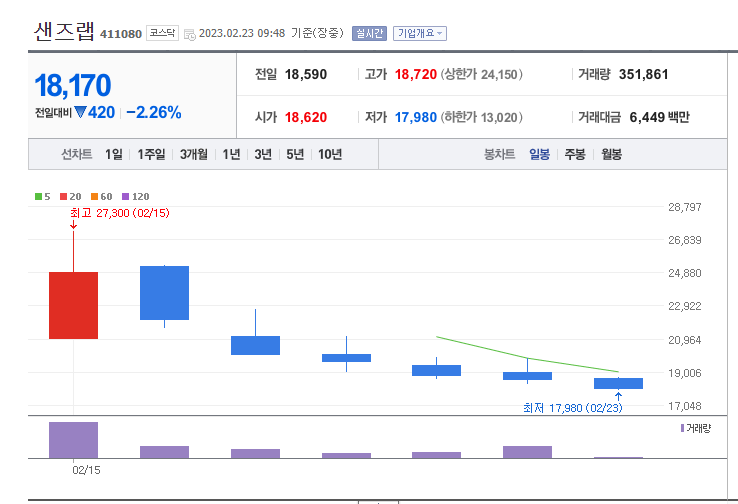
Task: Click the red 02/15 candlestick
Action: tap(73, 305)
